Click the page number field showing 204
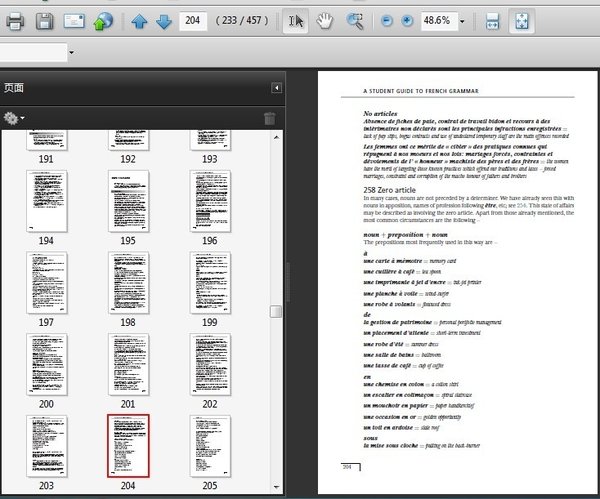 tap(194, 20)
